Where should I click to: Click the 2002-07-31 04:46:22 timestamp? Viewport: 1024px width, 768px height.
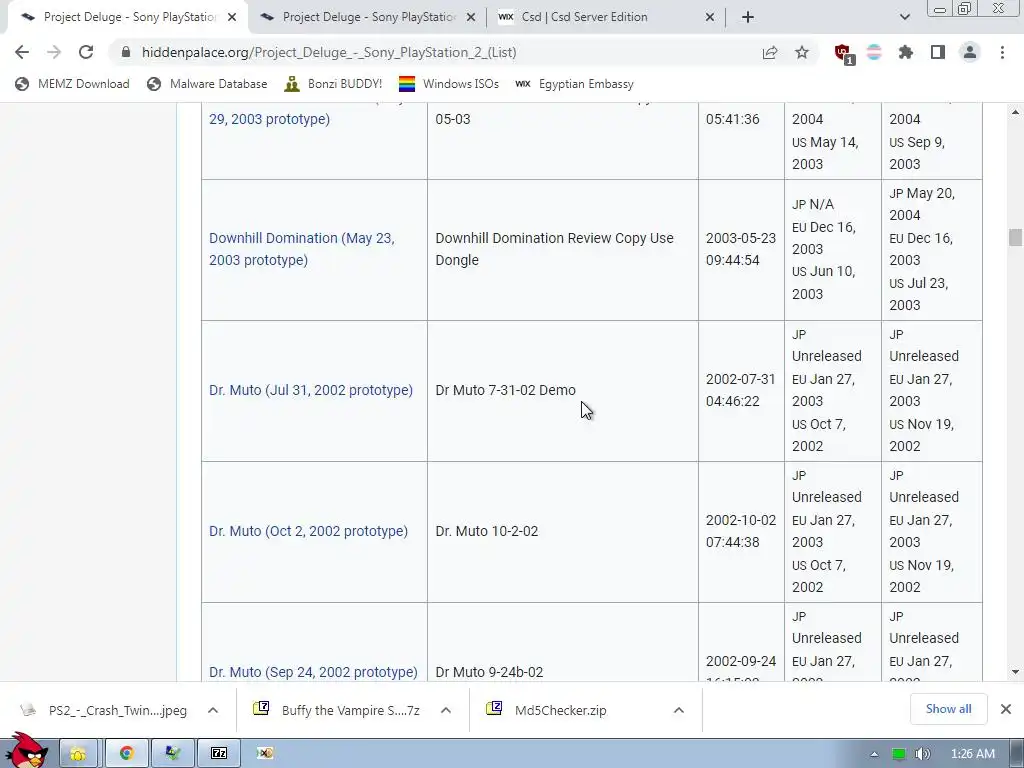pyautogui.click(x=741, y=391)
